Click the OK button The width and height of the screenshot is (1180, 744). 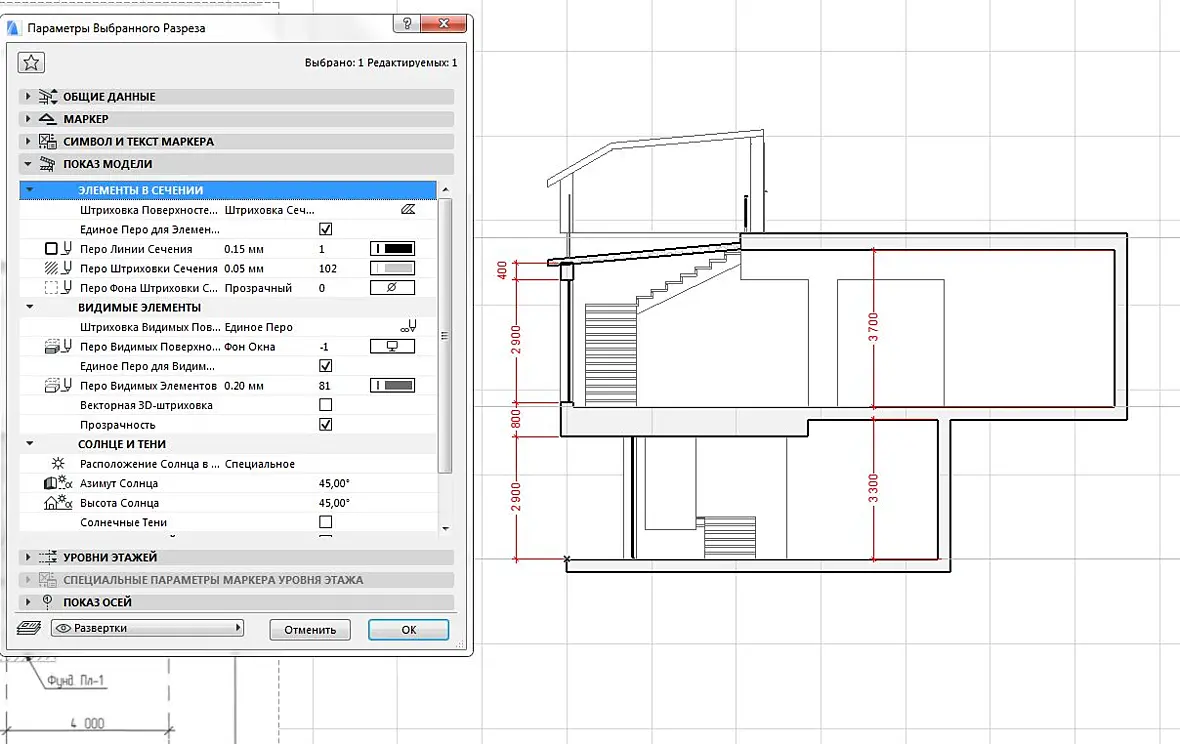409,630
